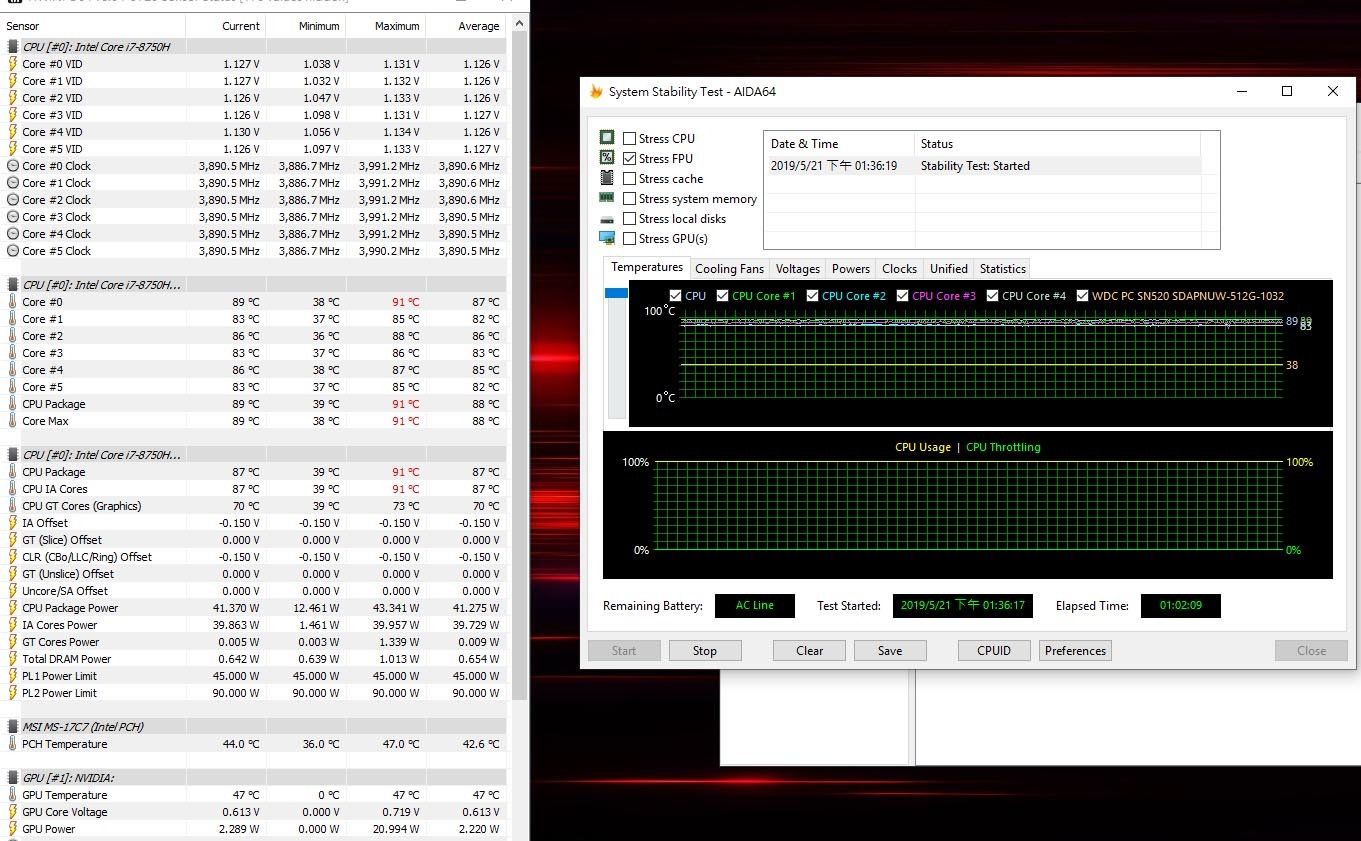Click the RAM module icon beside Stress system memory

[x=606, y=198]
